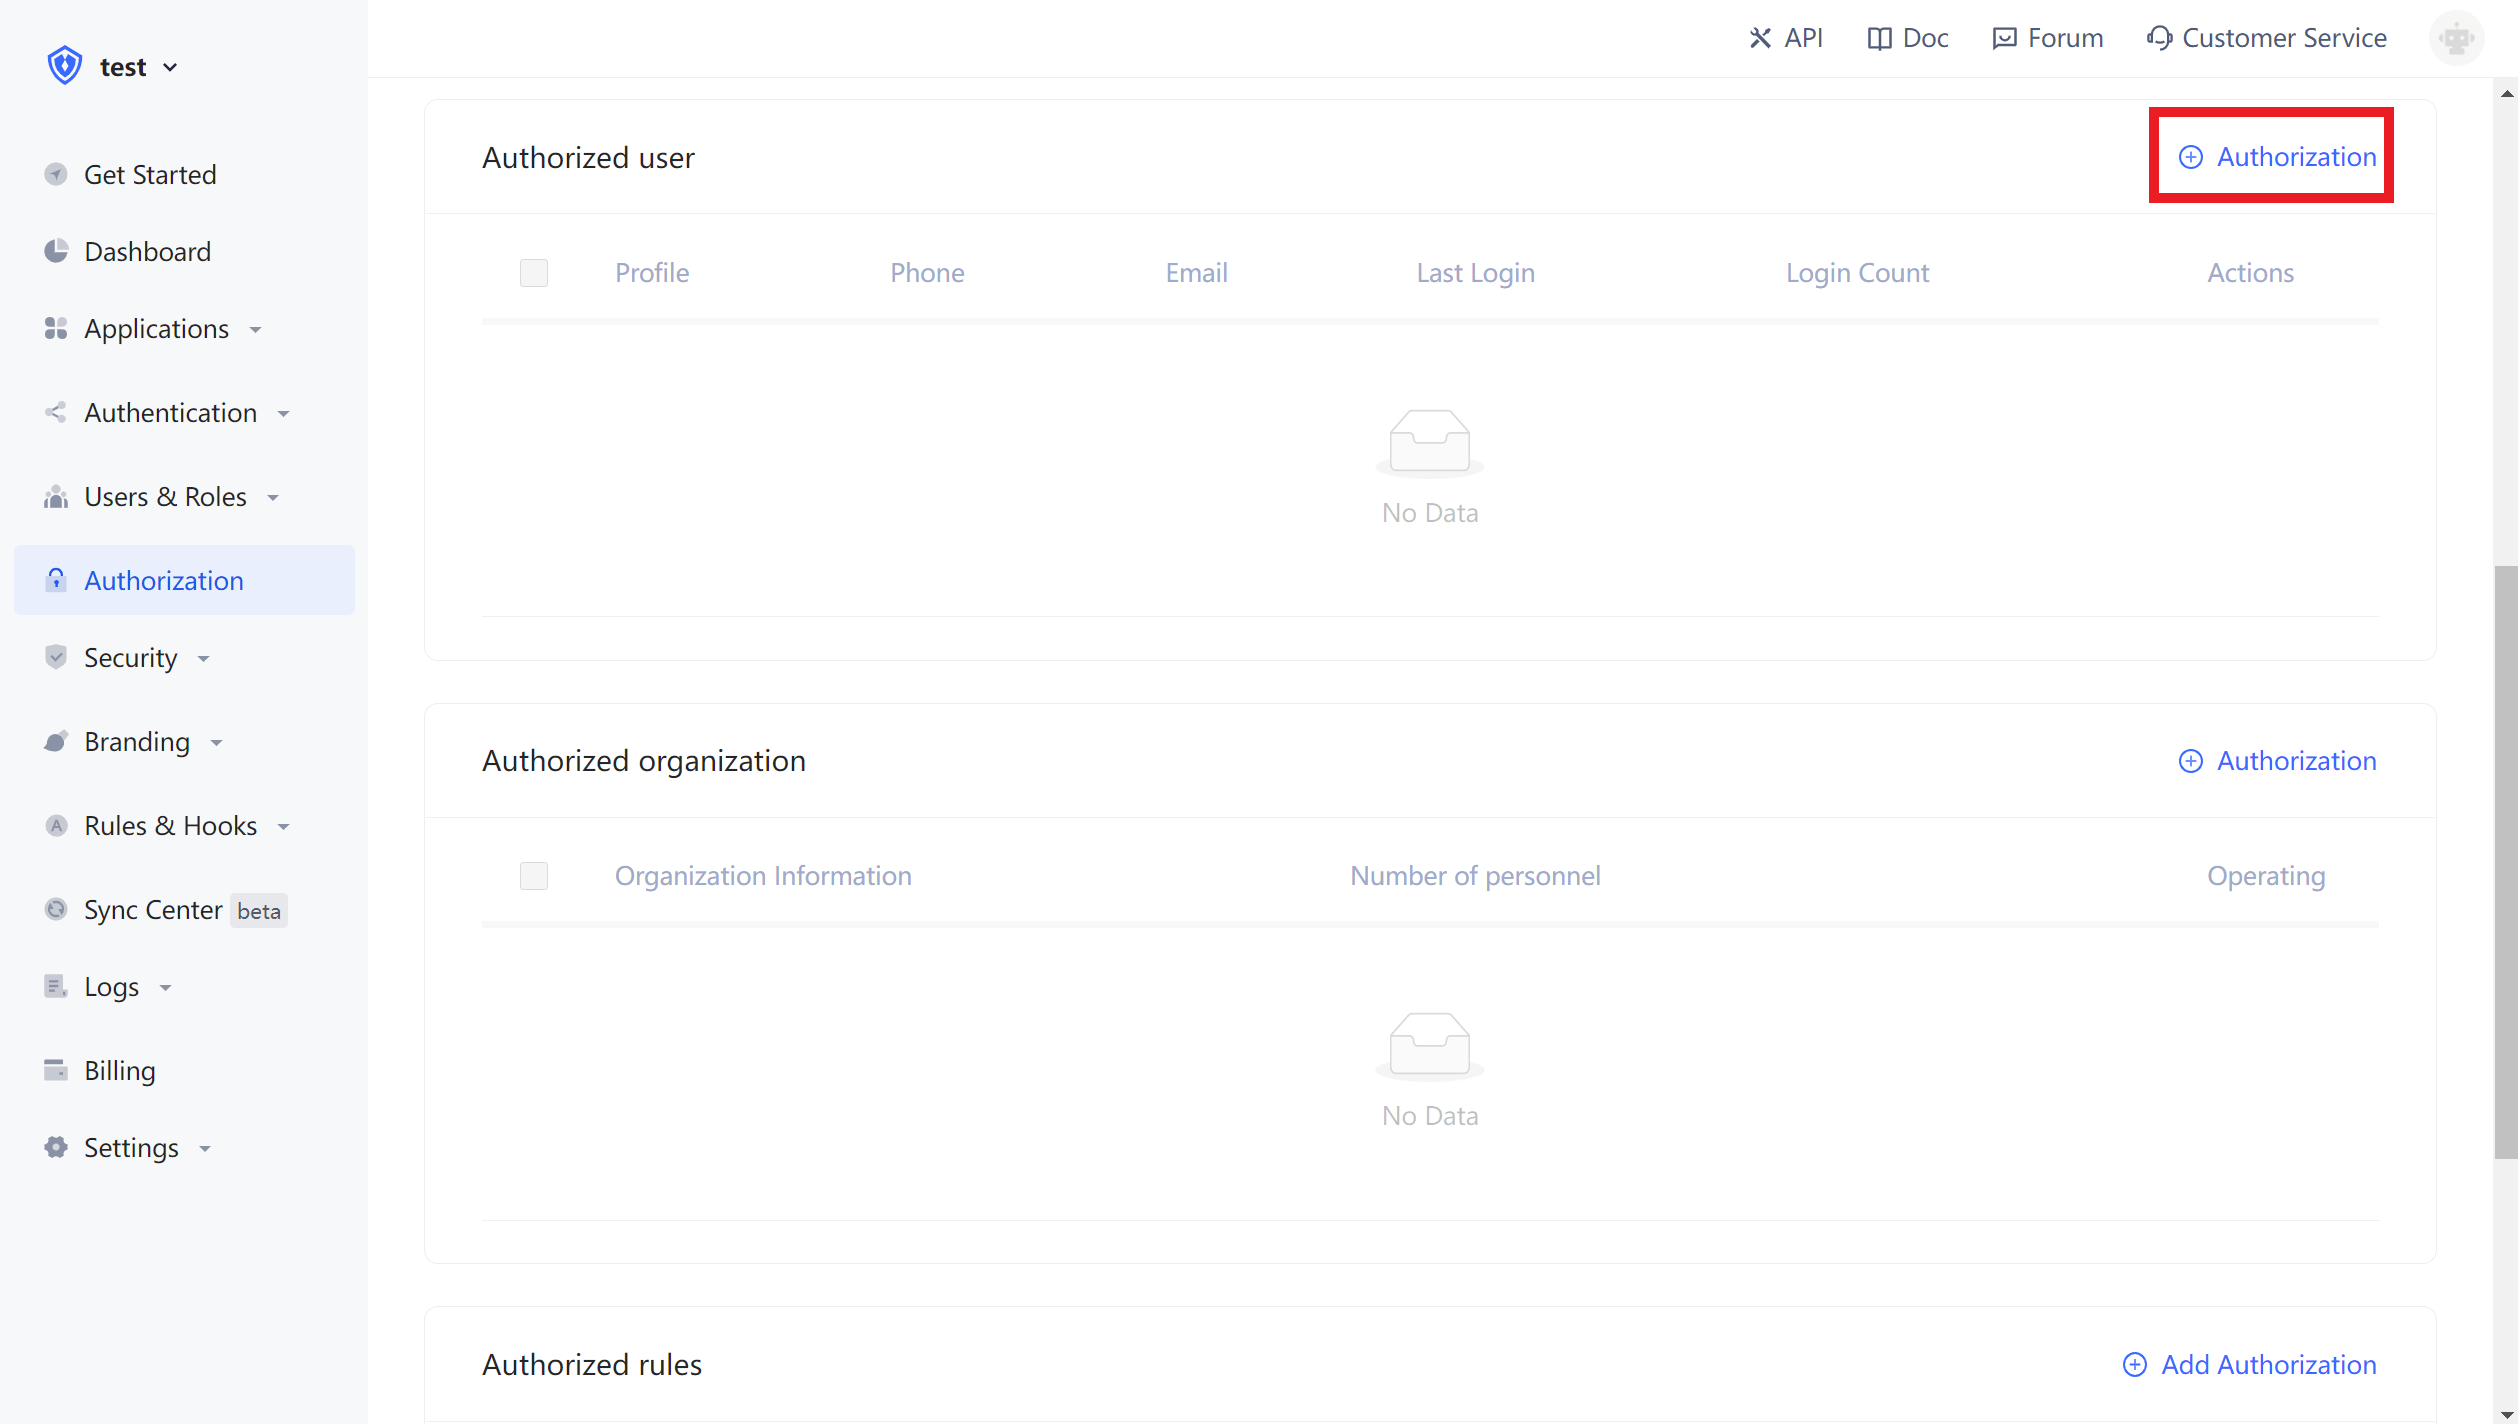Click the Customer Service headset icon
2518x1424 pixels.
(x=2159, y=38)
